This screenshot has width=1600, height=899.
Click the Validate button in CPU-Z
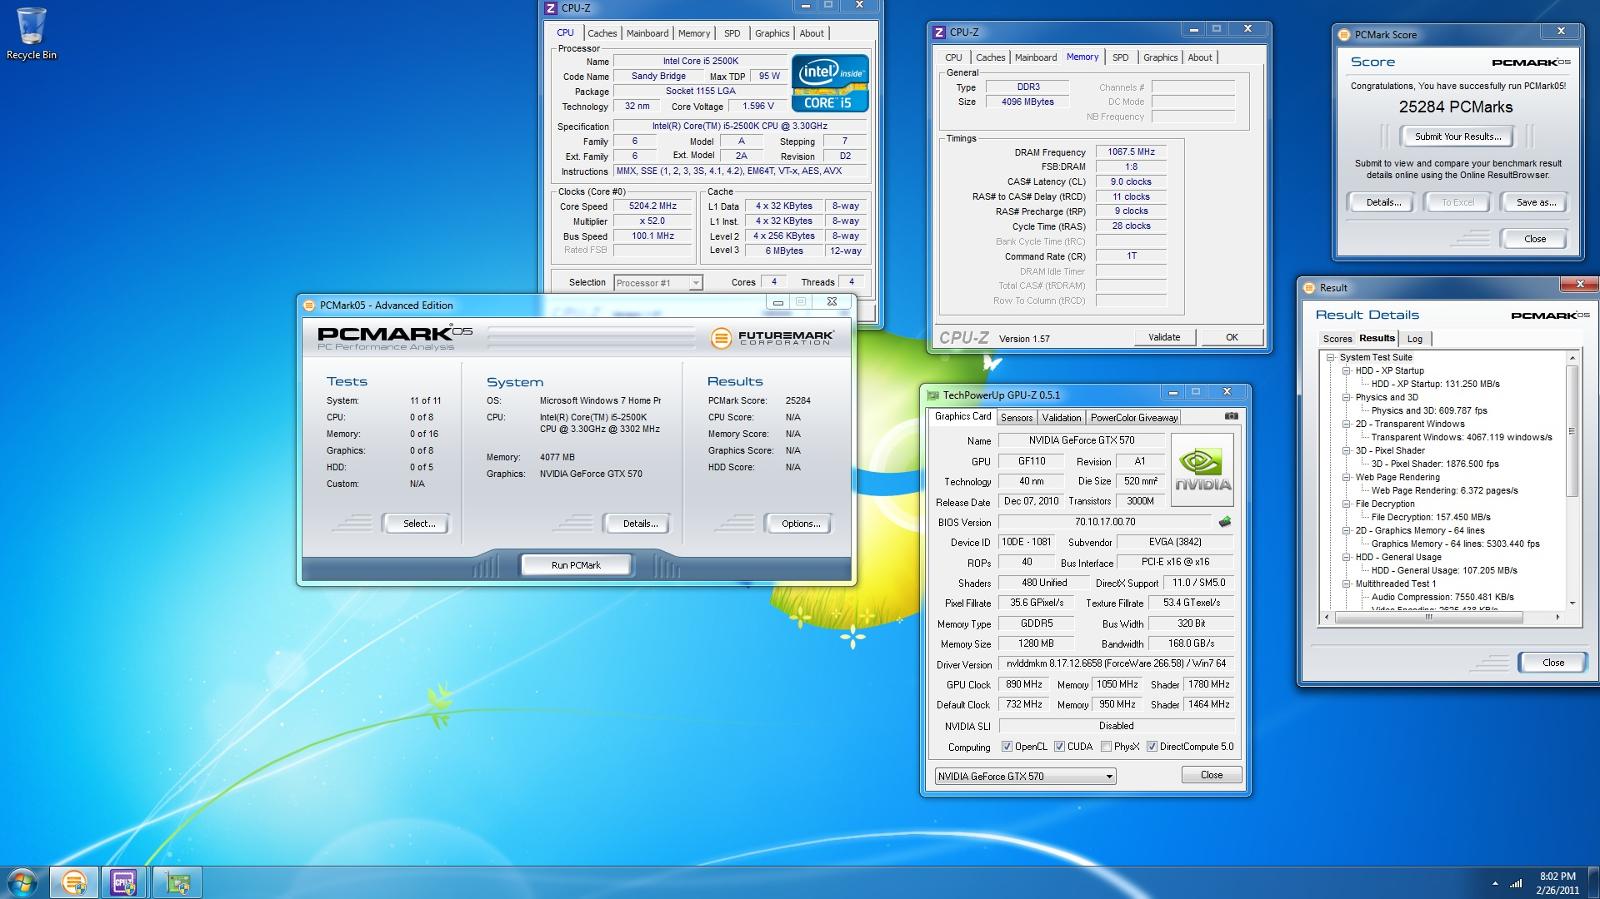coord(1164,337)
